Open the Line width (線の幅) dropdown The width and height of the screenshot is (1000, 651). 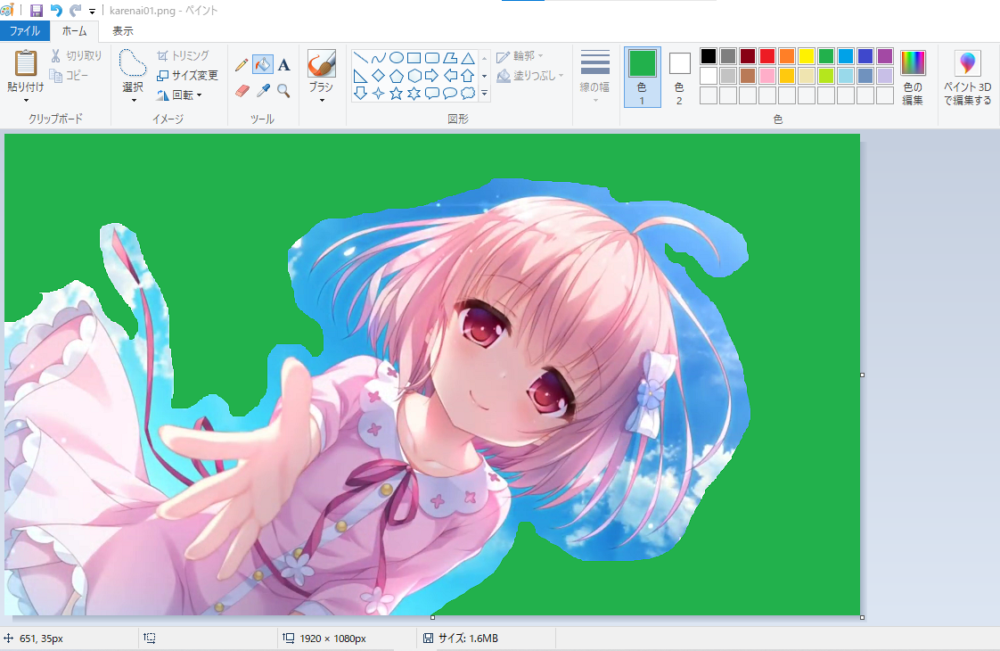(595, 77)
